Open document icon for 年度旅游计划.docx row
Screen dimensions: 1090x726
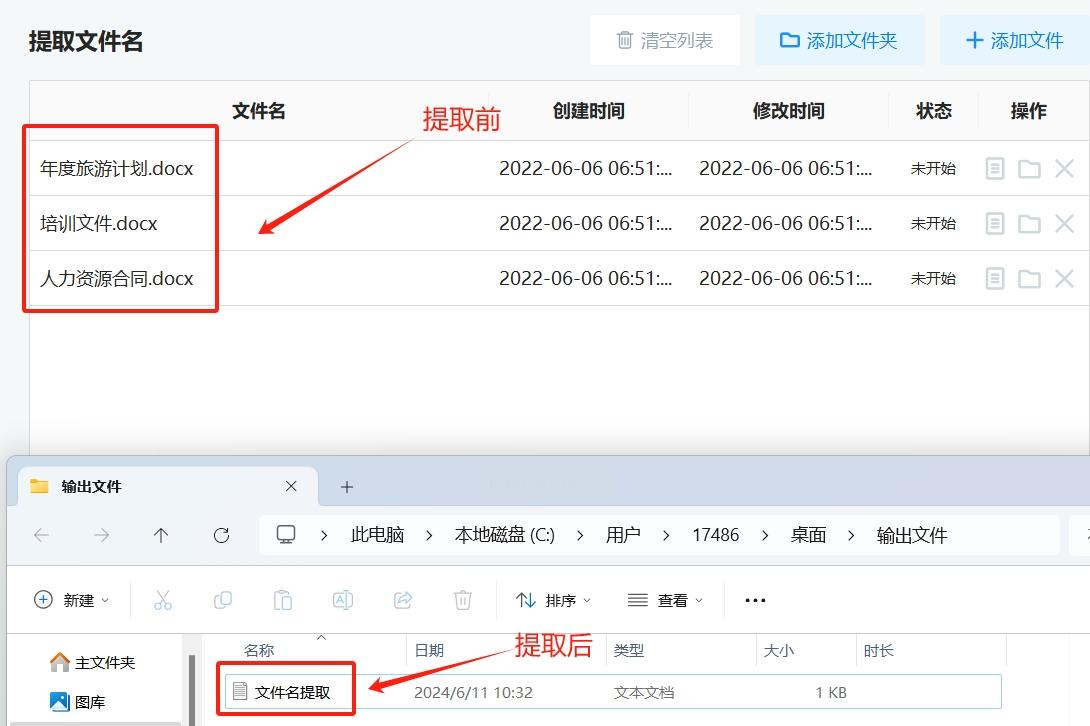coord(995,168)
